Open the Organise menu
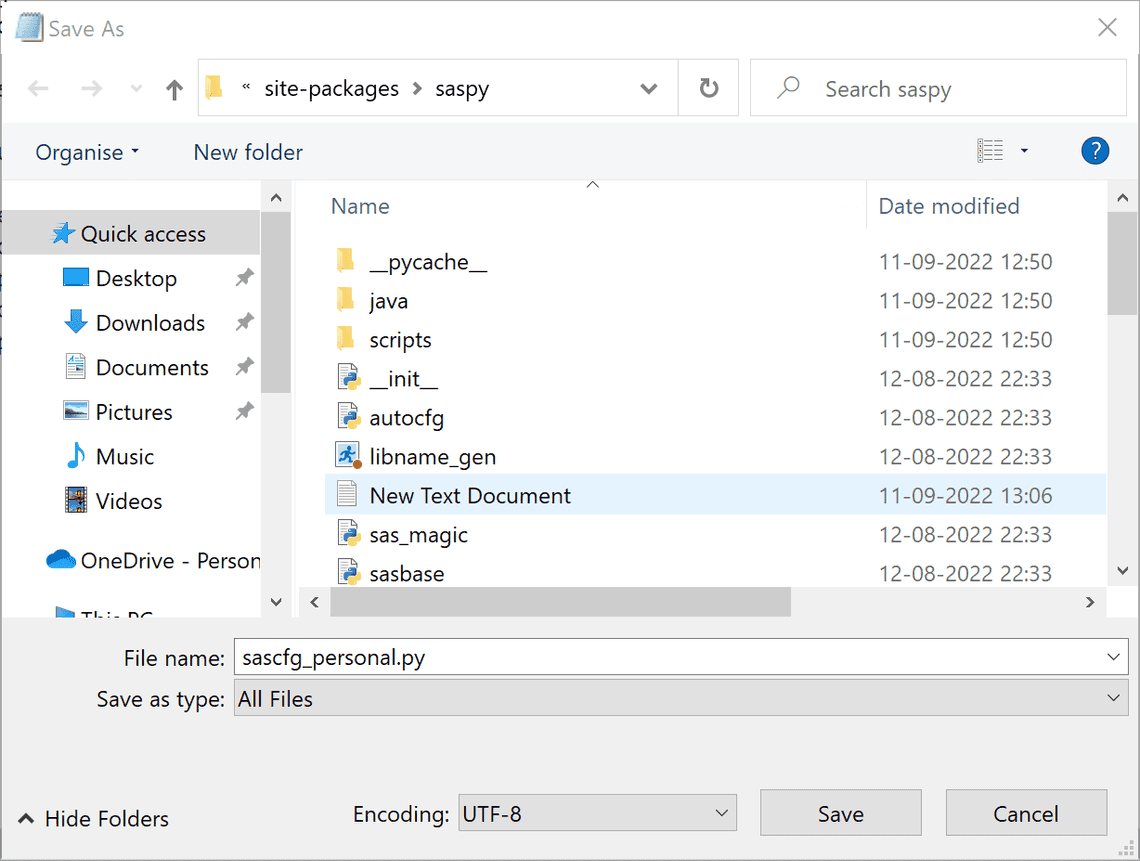Screen dimensions: 1140x861 click(87, 152)
